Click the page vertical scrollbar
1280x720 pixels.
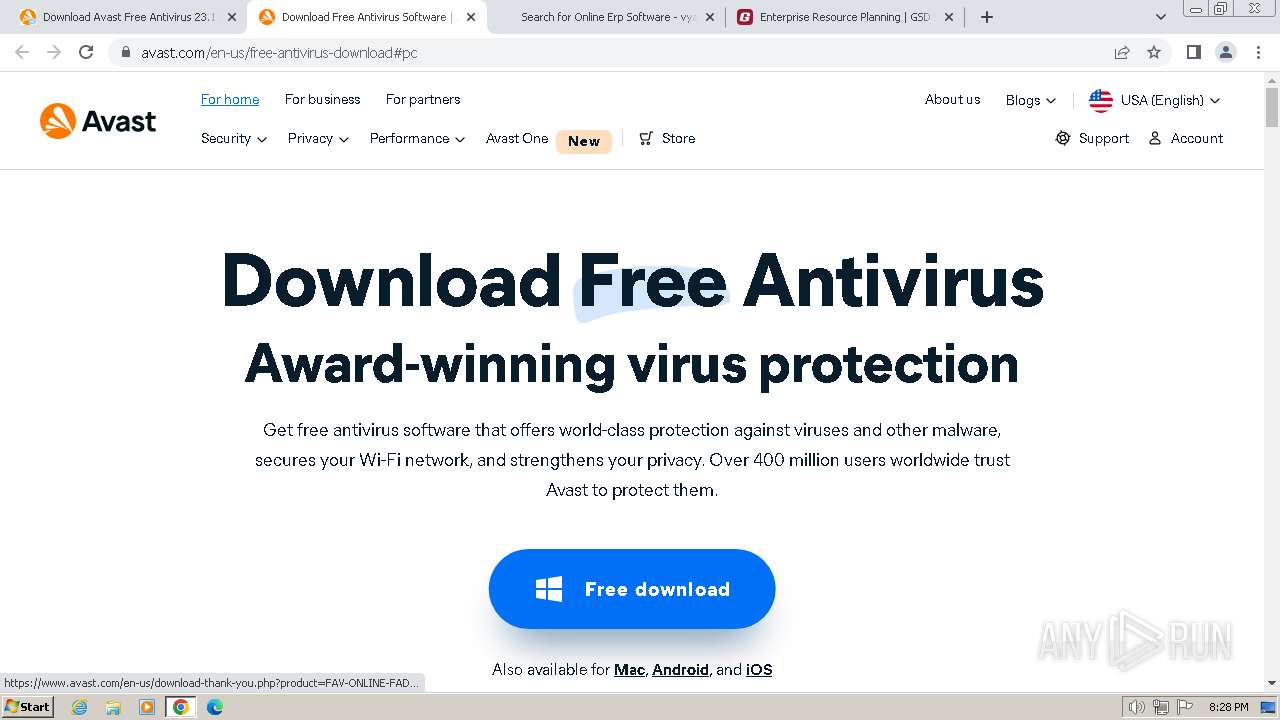1272,380
